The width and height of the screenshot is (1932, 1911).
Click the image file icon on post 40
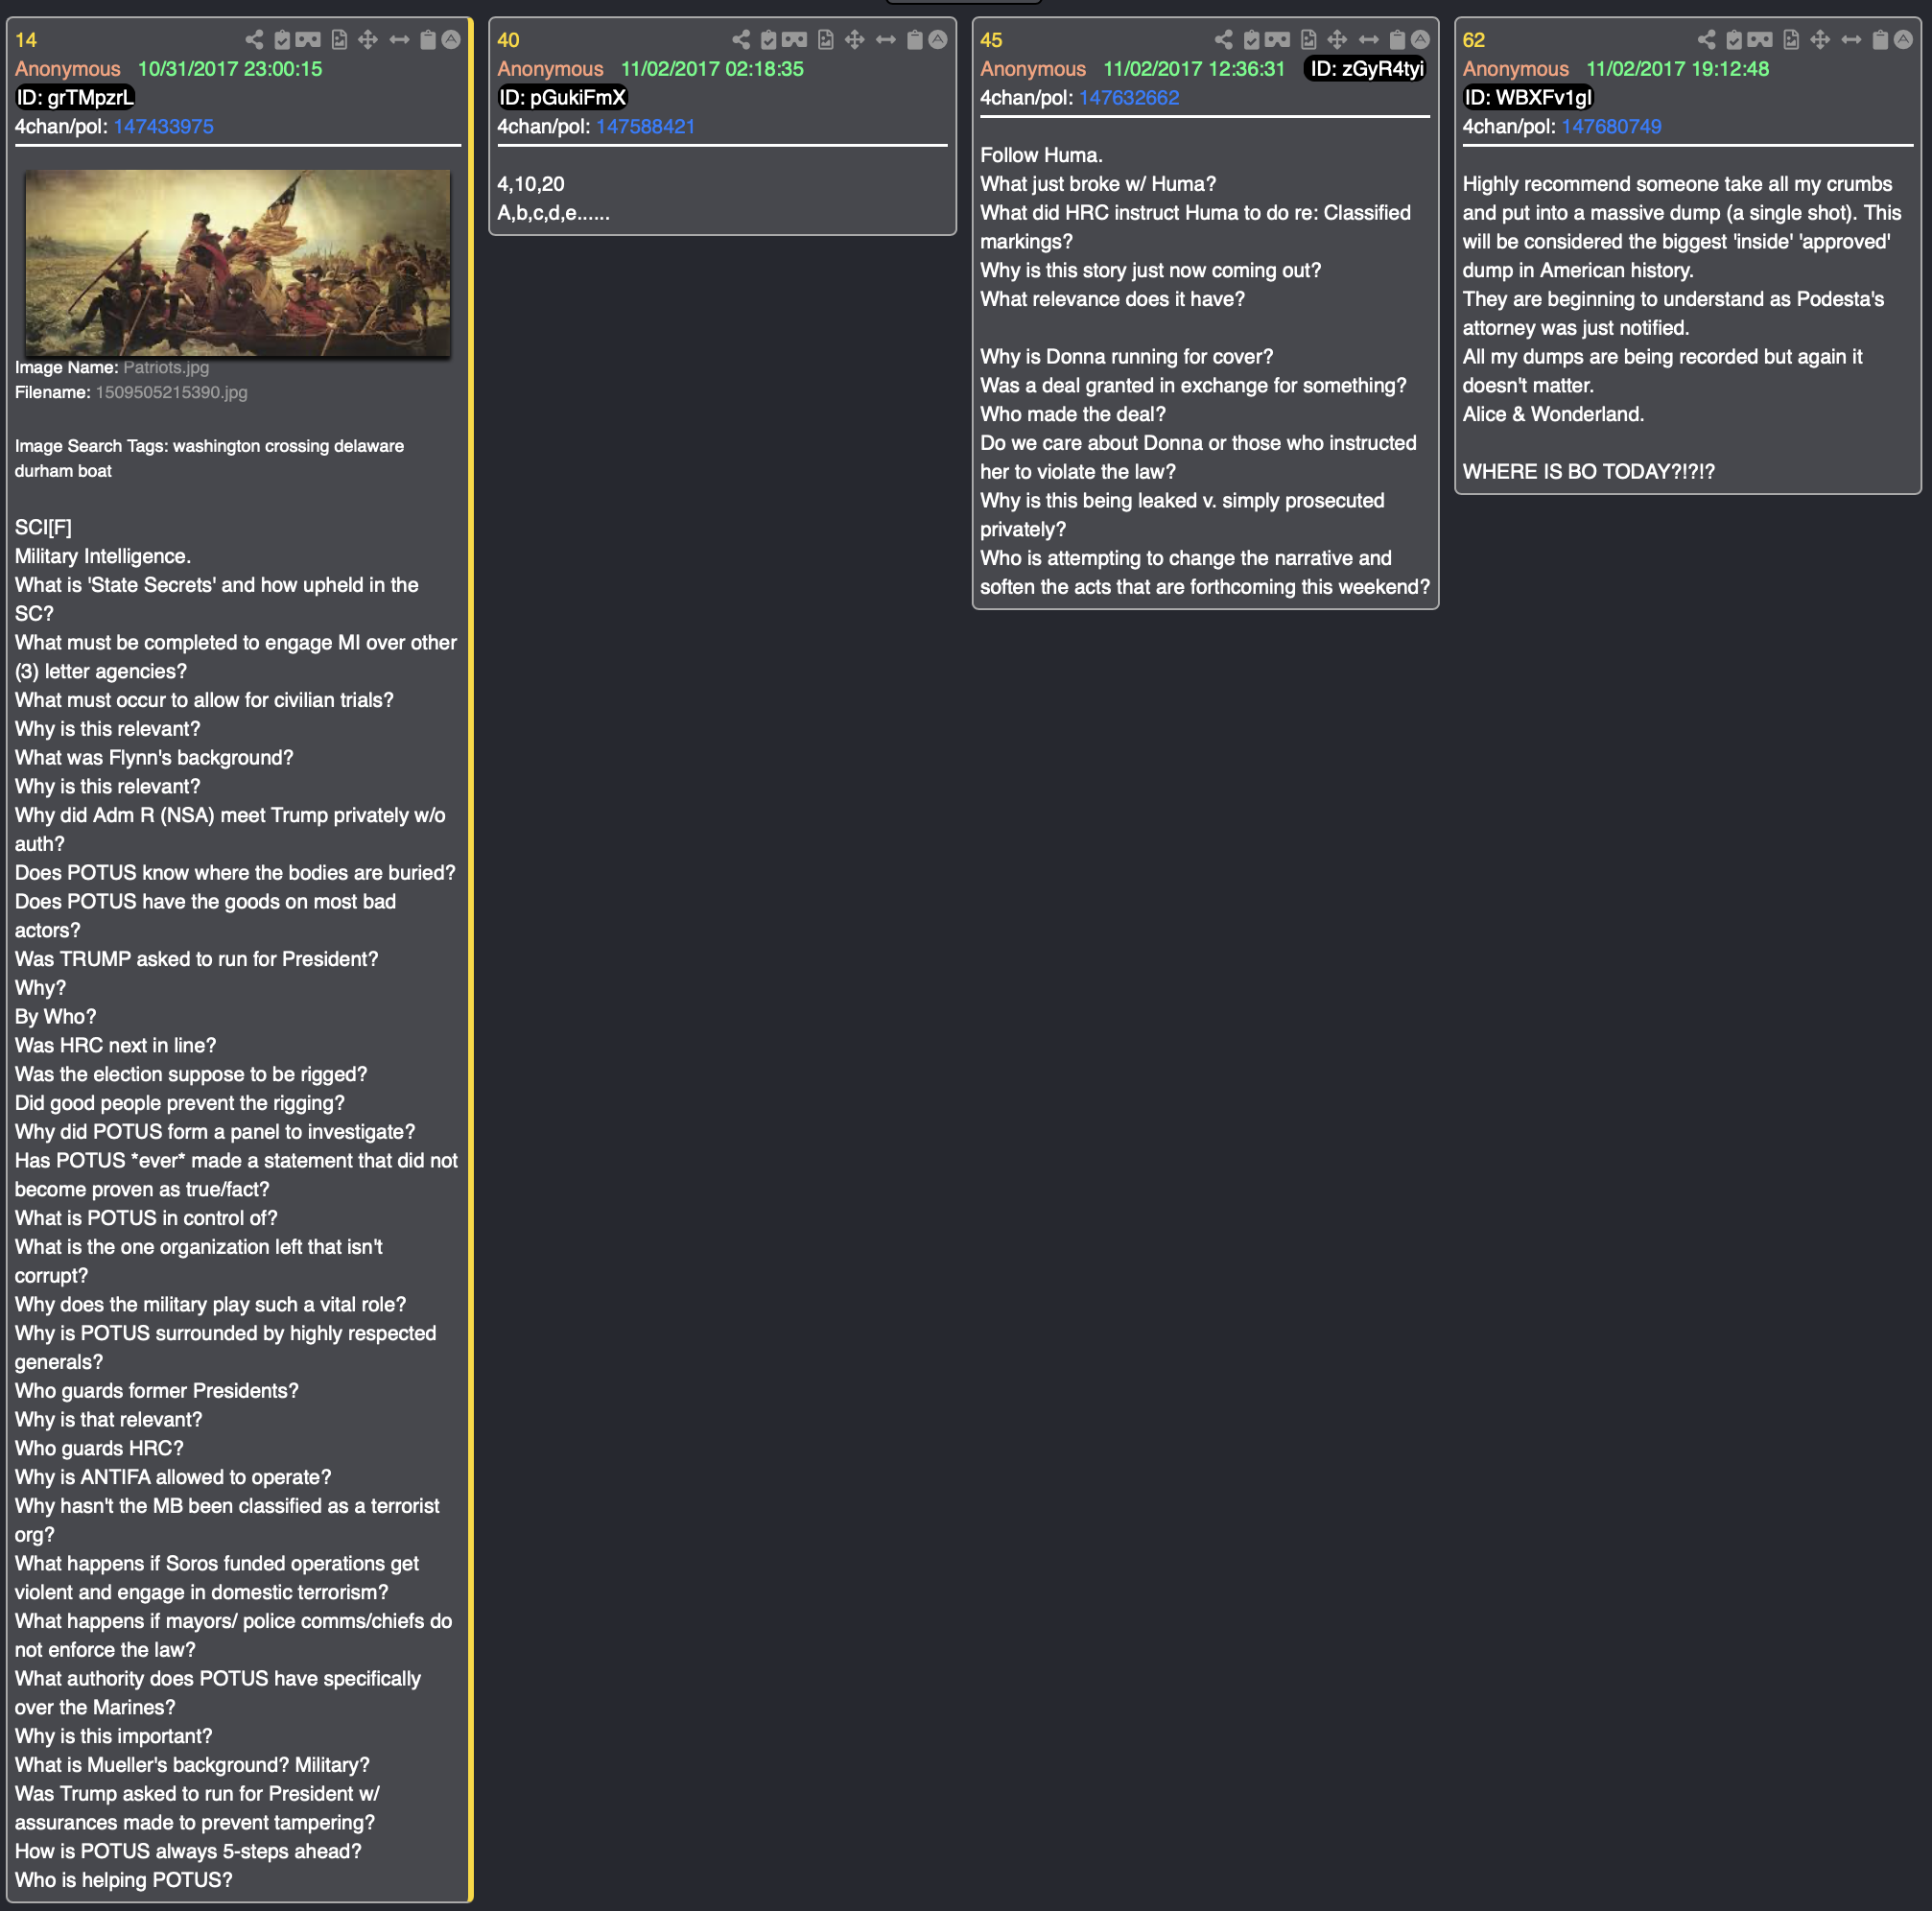pyautogui.click(x=825, y=40)
